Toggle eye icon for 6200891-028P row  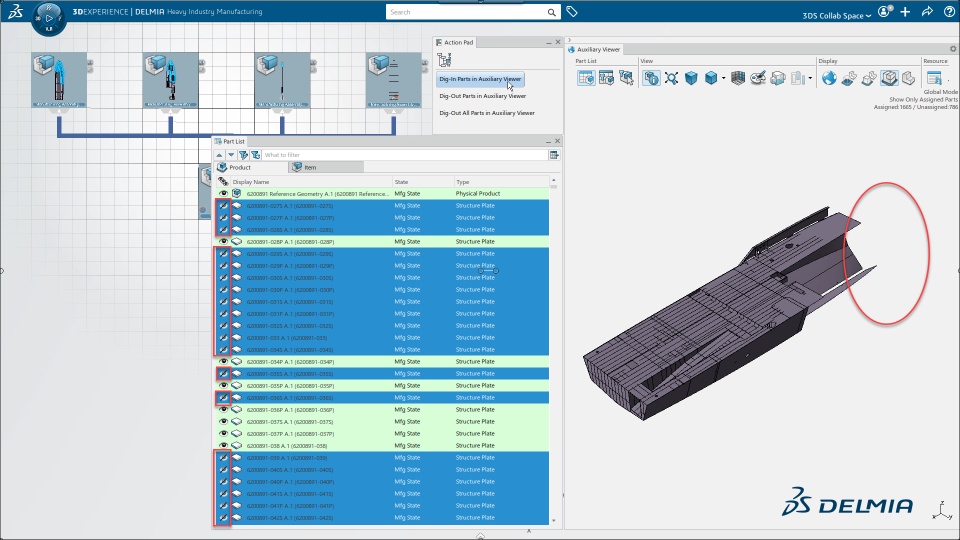[x=223, y=241]
